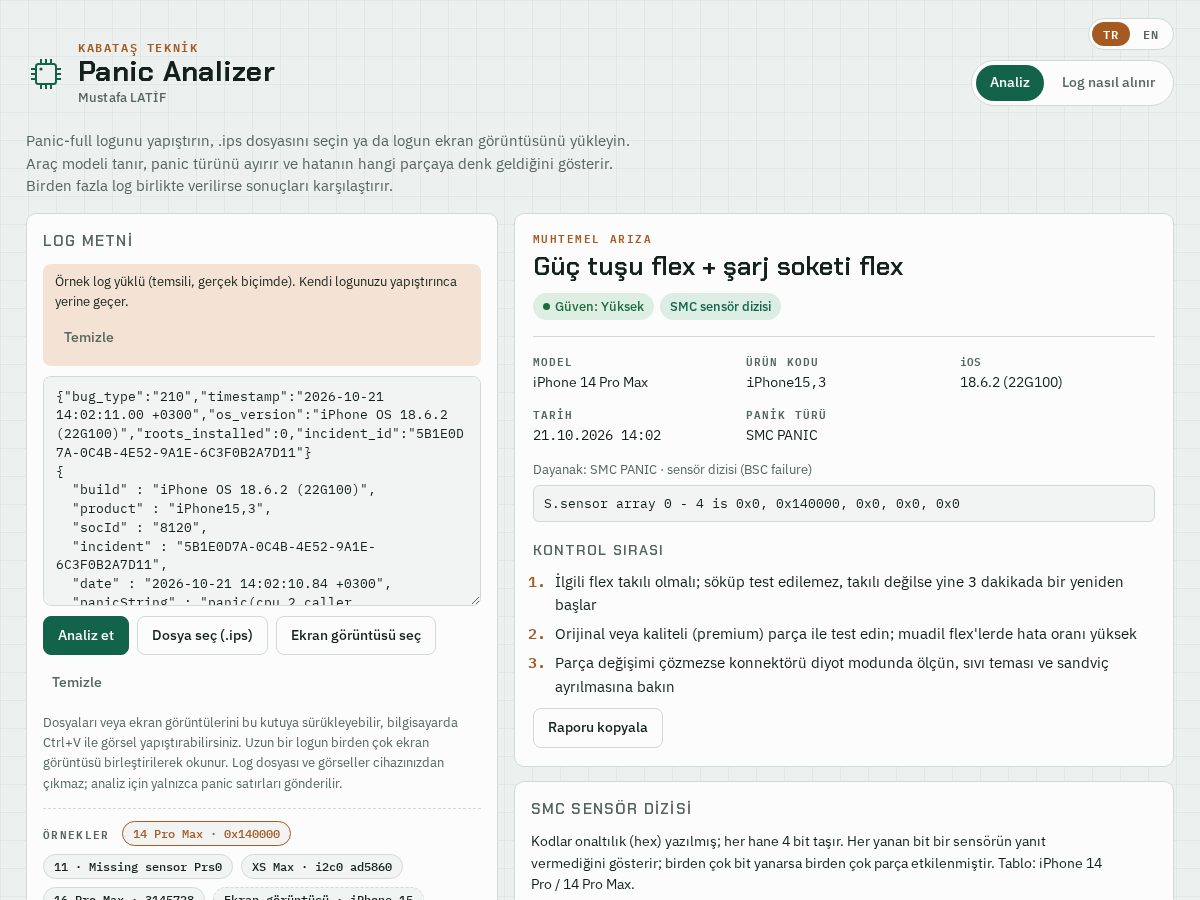Switch language to EN

click(1151, 34)
